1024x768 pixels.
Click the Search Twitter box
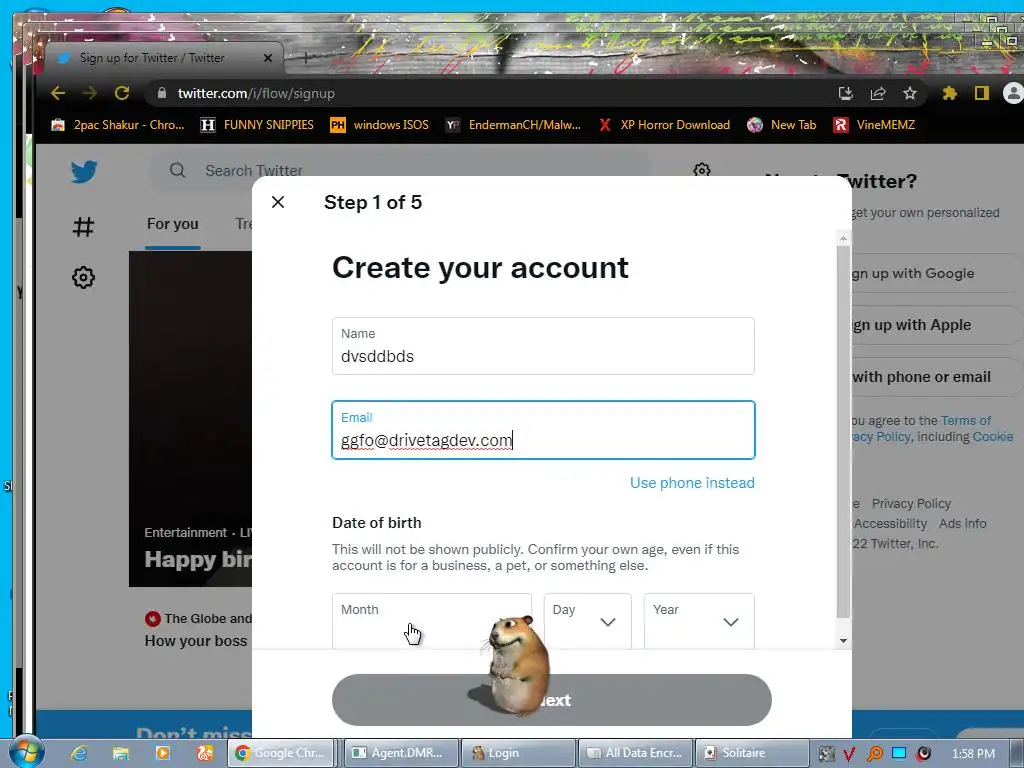[x=398, y=170]
